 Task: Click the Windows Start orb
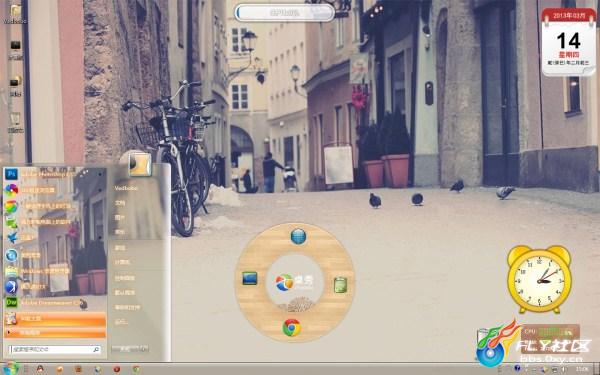click(x=11, y=368)
